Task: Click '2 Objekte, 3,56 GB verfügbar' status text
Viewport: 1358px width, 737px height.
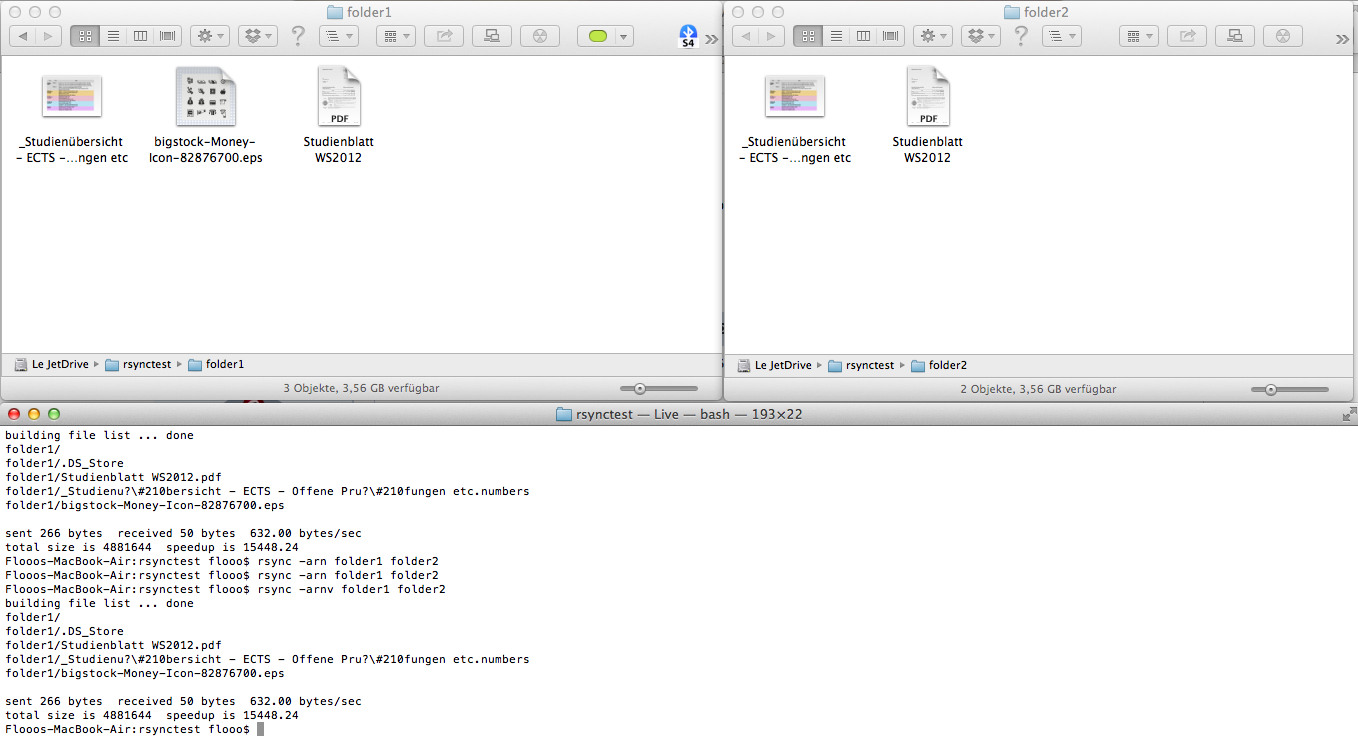Action: [x=1038, y=389]
